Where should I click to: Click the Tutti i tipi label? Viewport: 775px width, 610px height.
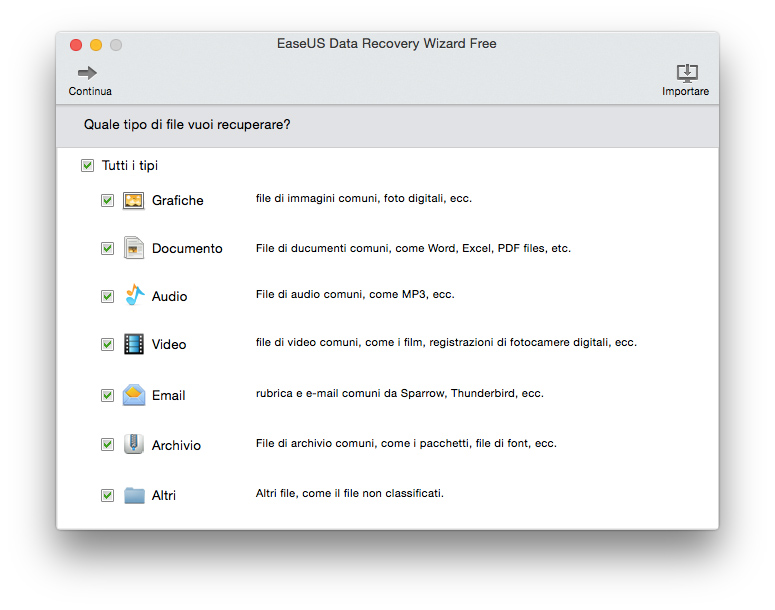point(130,166)
